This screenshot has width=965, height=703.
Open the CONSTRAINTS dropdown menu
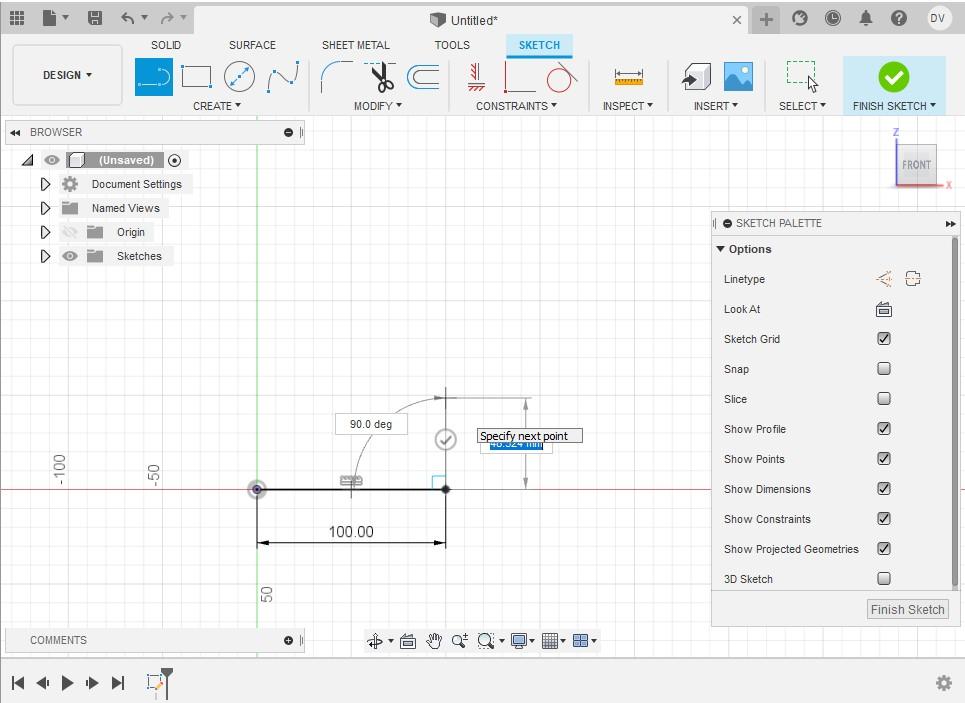[x=516, y=106]
